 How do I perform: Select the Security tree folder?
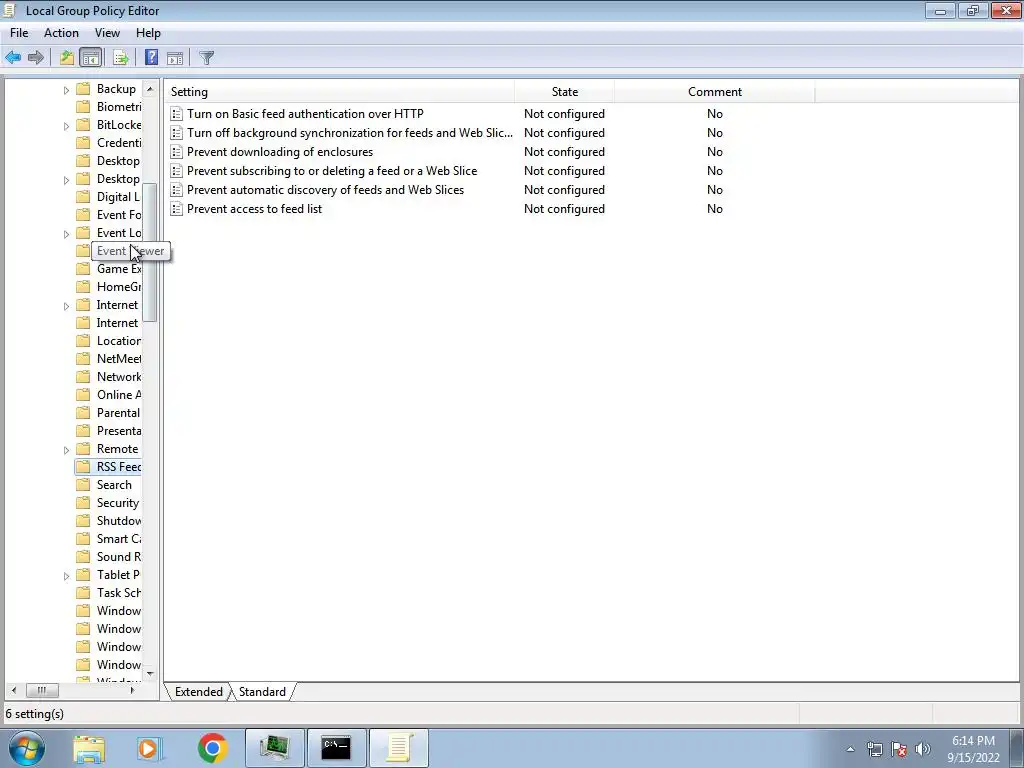pyautogui.click(x=118, y=503)
